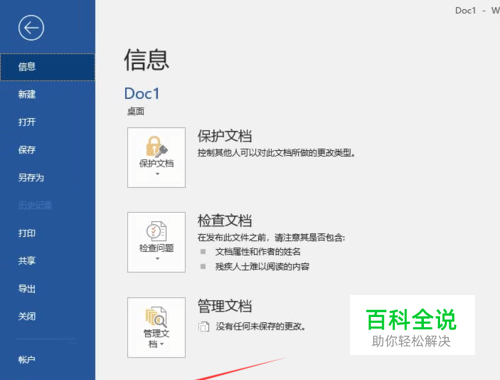
Task: Click the 检查文档 heading text
Action: tap(225, 221)
